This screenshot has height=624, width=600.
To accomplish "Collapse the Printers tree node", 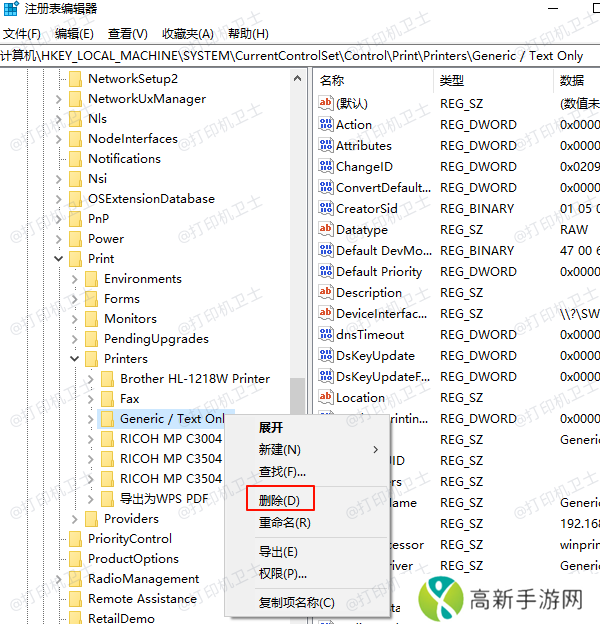I will pyautogui.click(x=75, y=359).
